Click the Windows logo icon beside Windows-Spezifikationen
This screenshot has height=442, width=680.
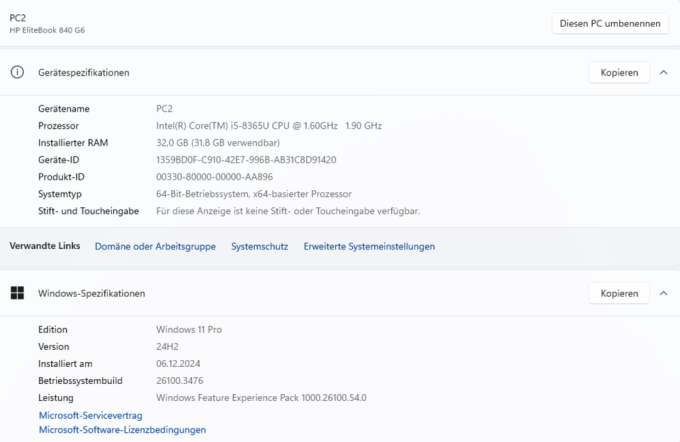17,293
